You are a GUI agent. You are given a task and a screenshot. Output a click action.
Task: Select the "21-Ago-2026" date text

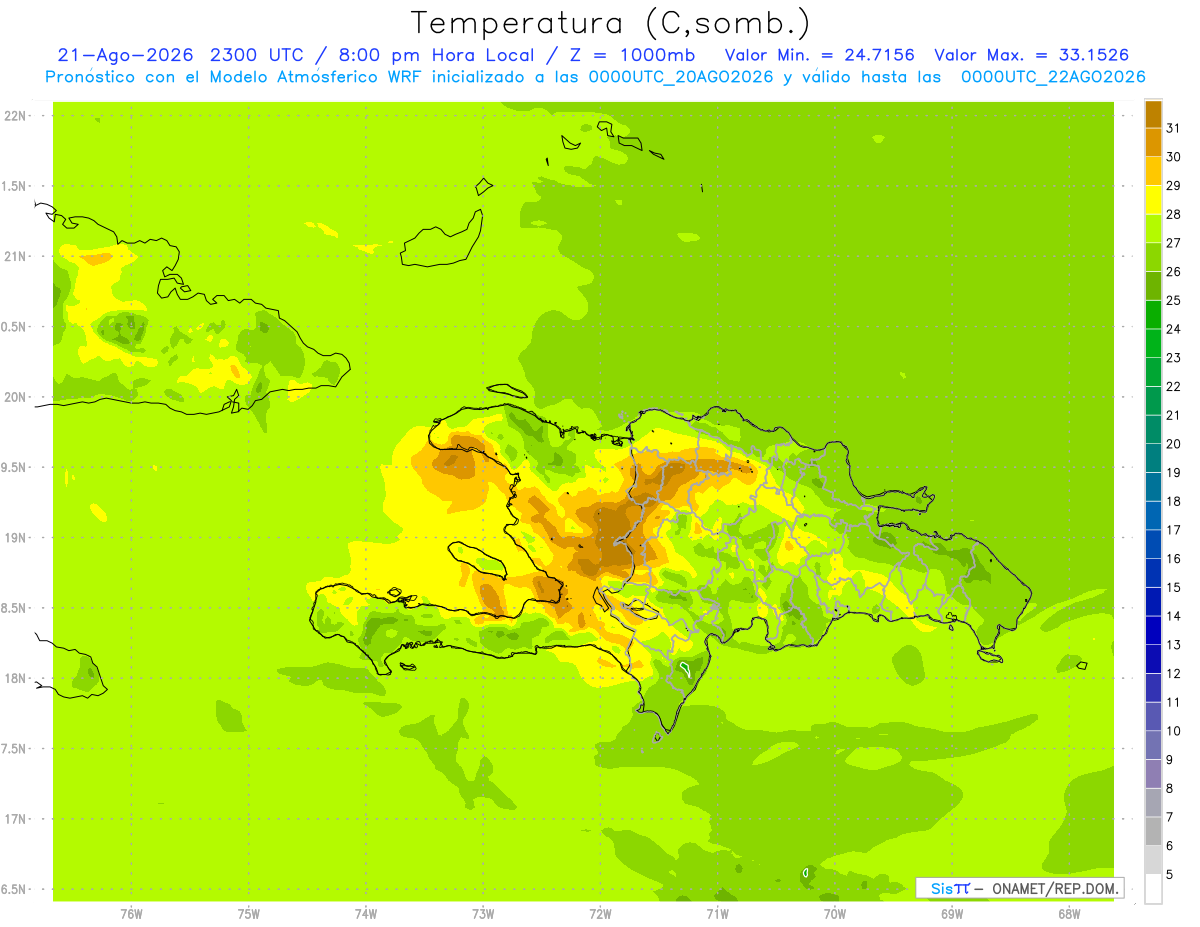[124, 55]
